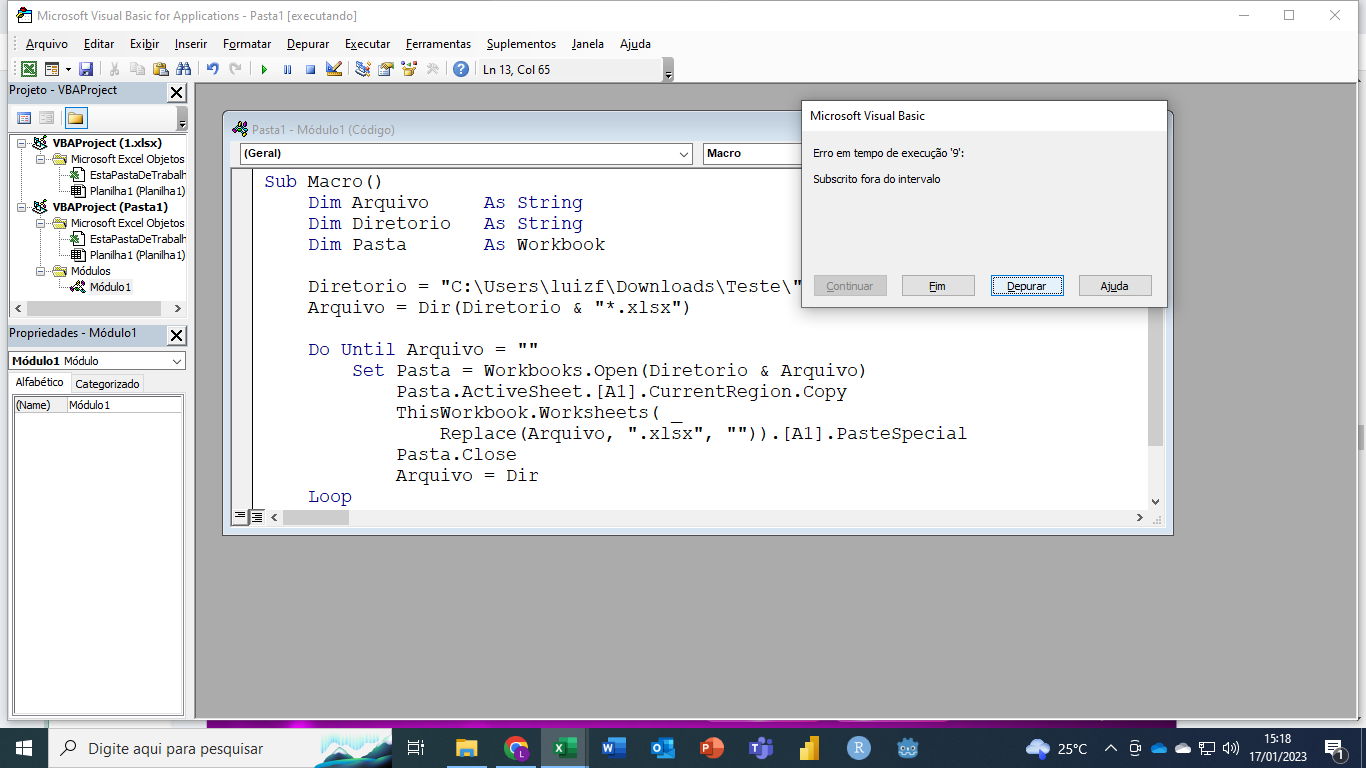1366x768 pixels.
Task: Open the Ajuda menu in menu bar
Action: (x=635, y=44)
